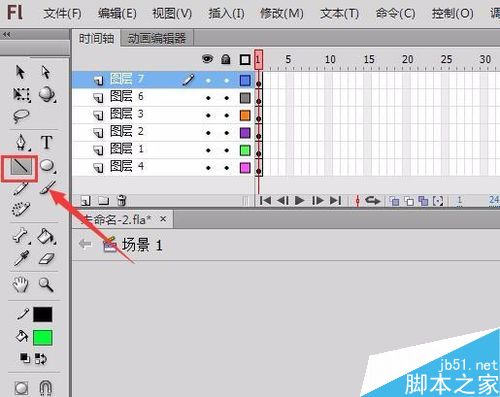Select the Hand tool
The width and height of the screenshot is (500, 397).
click(x=20, y=285)
